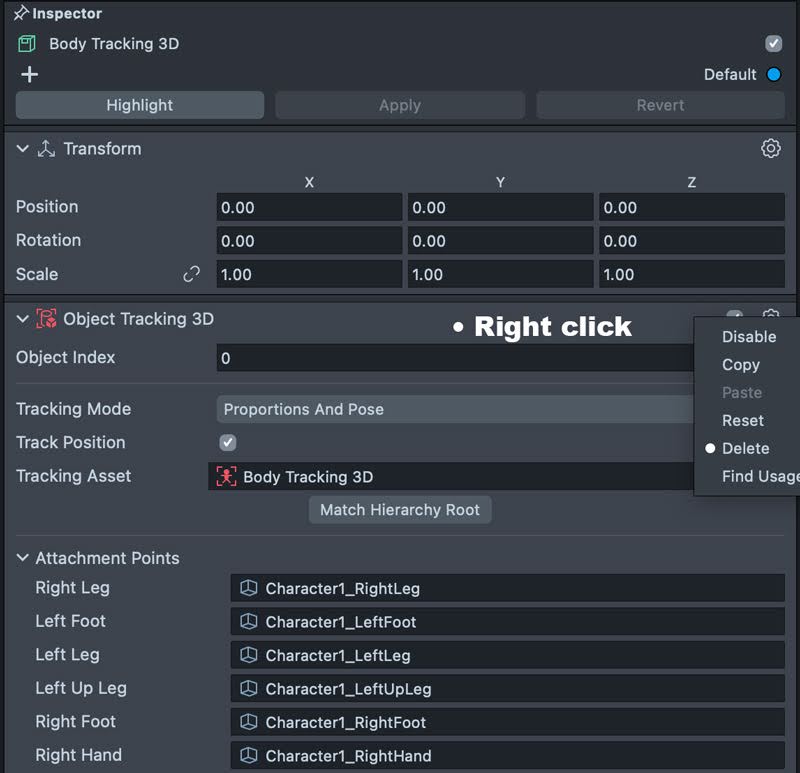Click the cube icon beside Character1_RightLeg
The height and width of the screenshot is (773, 800).
[x=249, y=589]
